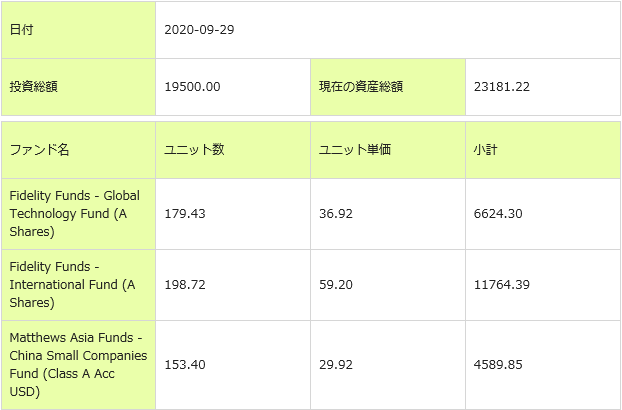Screen dimensions: 622x410
Task: Click the subtotal 6624.30
Action: point(498,214)
